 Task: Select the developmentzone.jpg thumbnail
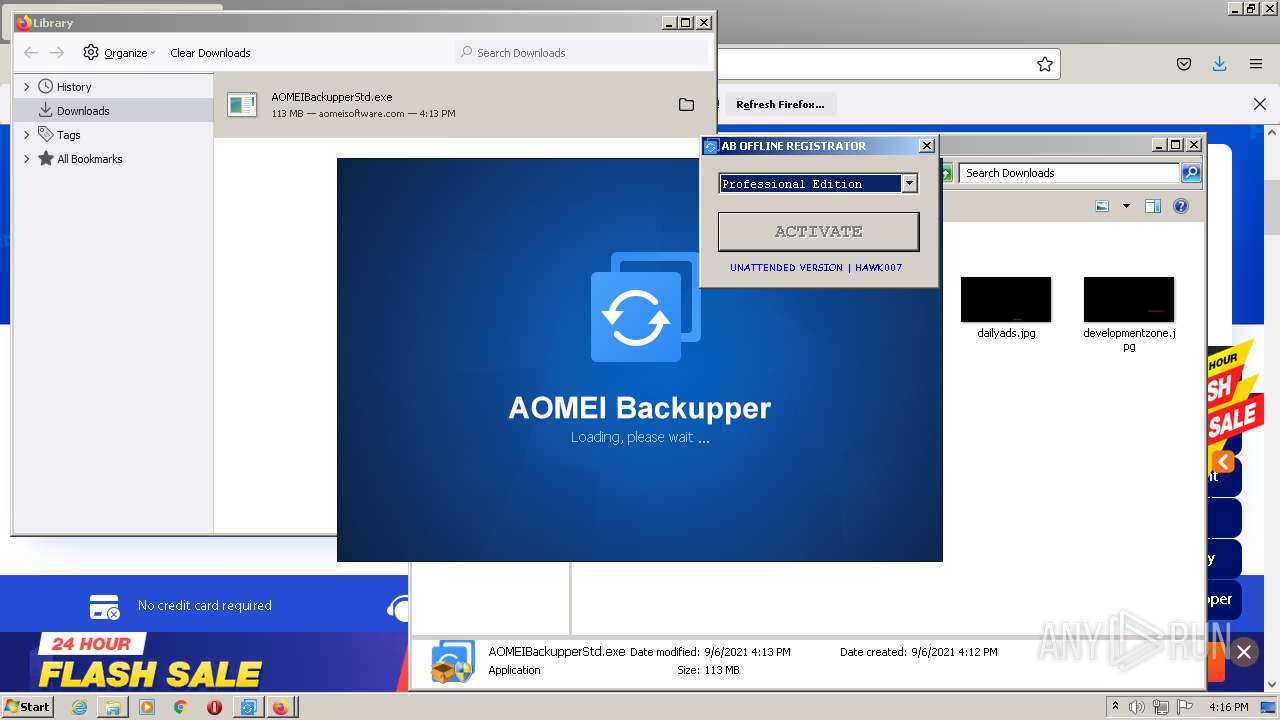tap(1129, 300)
